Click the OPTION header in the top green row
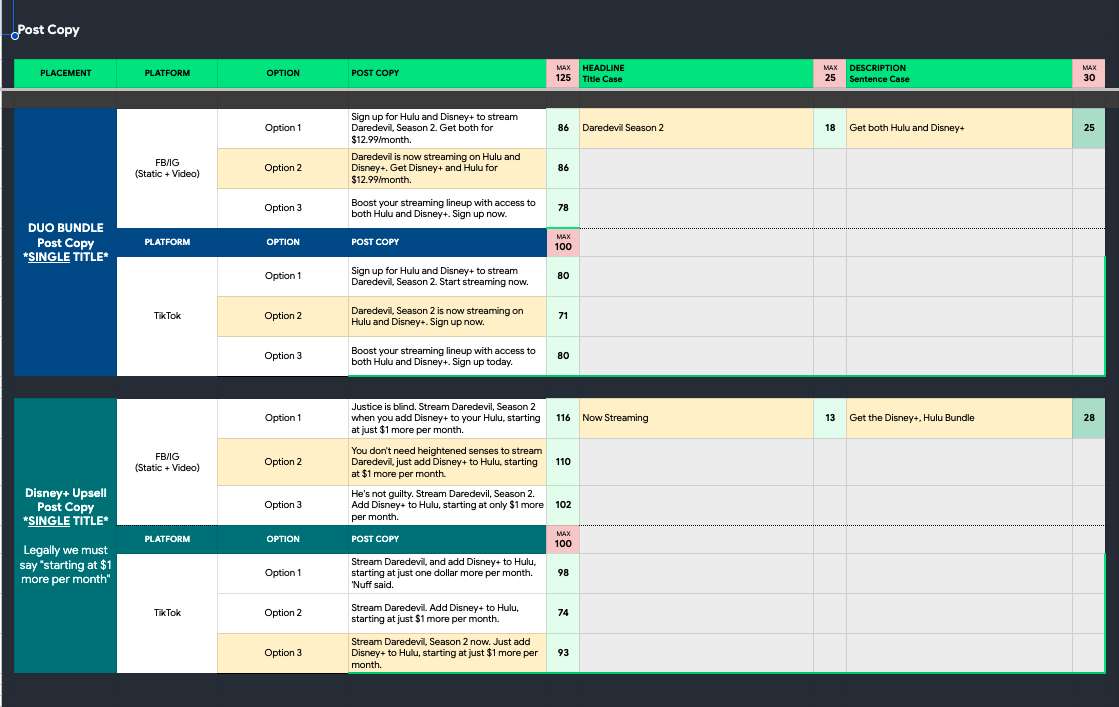1119x707 pixels. pos(283,73)
